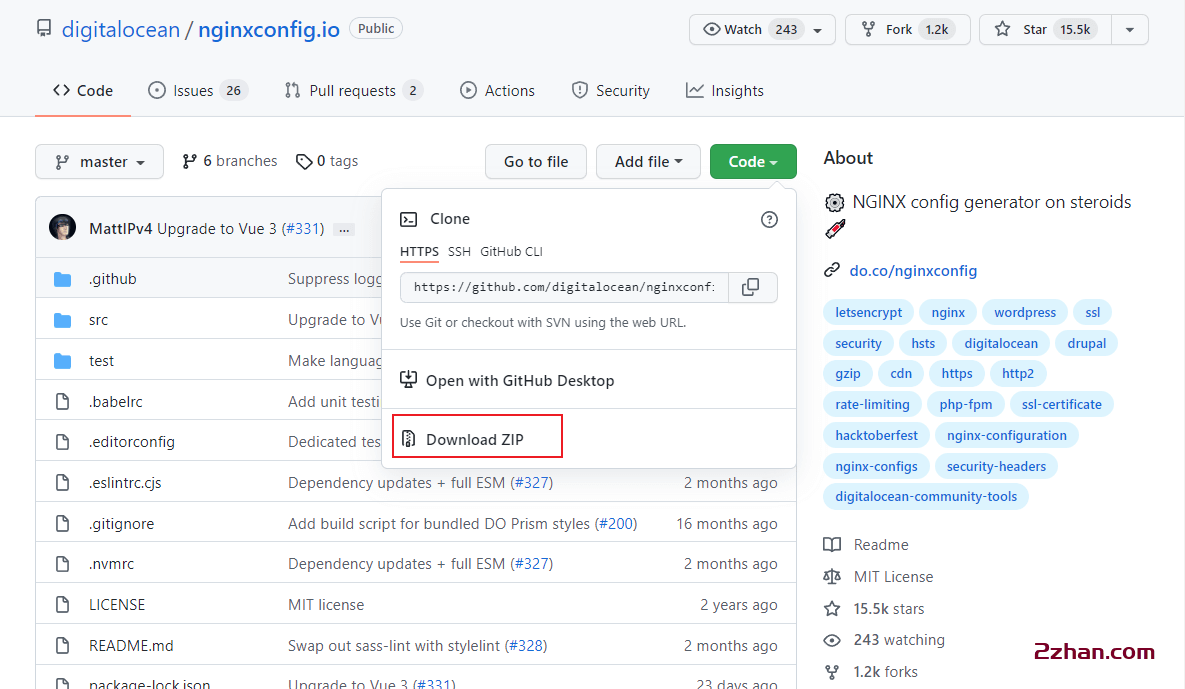Open the master branch selector dropdown

pyautogui.click(x=99, y=162)
